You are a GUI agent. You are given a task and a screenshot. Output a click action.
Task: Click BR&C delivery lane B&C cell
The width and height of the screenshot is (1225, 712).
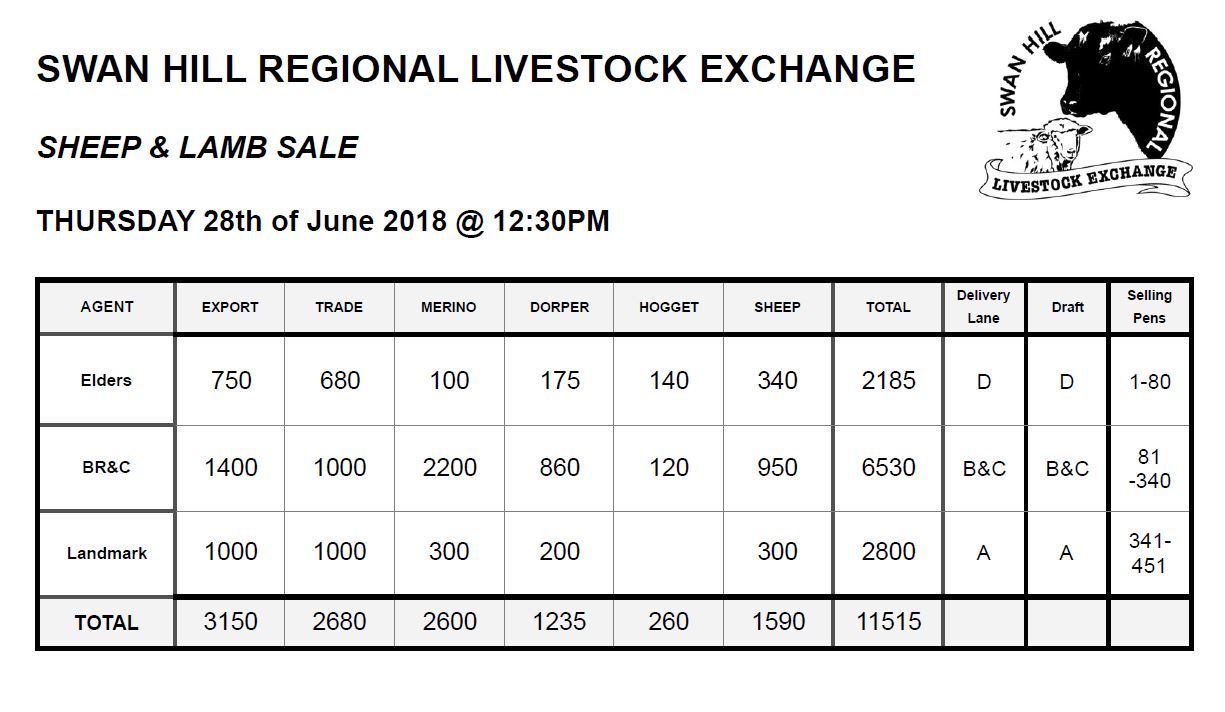pyautogui.click(x=984, y=467)
